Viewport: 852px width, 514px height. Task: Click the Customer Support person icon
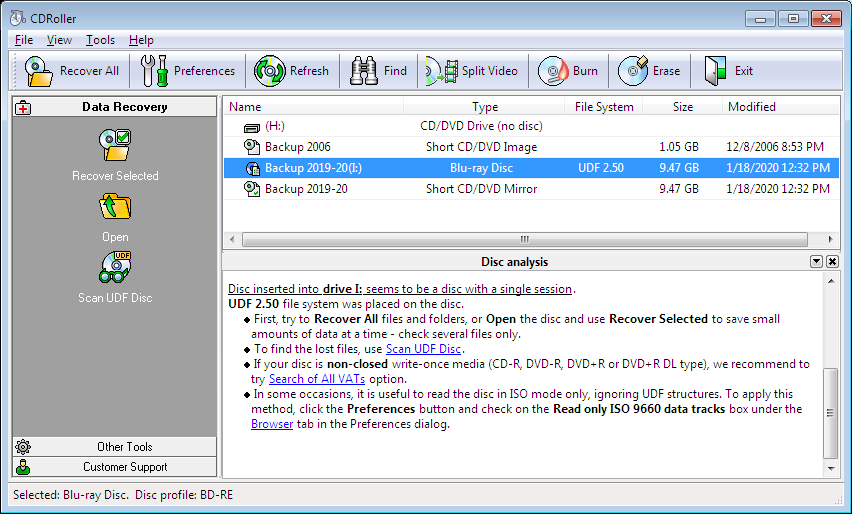(23, 467)
